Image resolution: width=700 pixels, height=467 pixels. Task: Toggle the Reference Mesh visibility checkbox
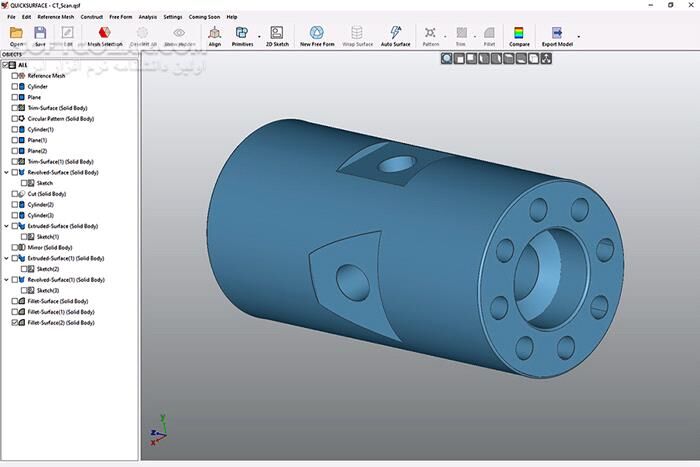coord(15,76)
